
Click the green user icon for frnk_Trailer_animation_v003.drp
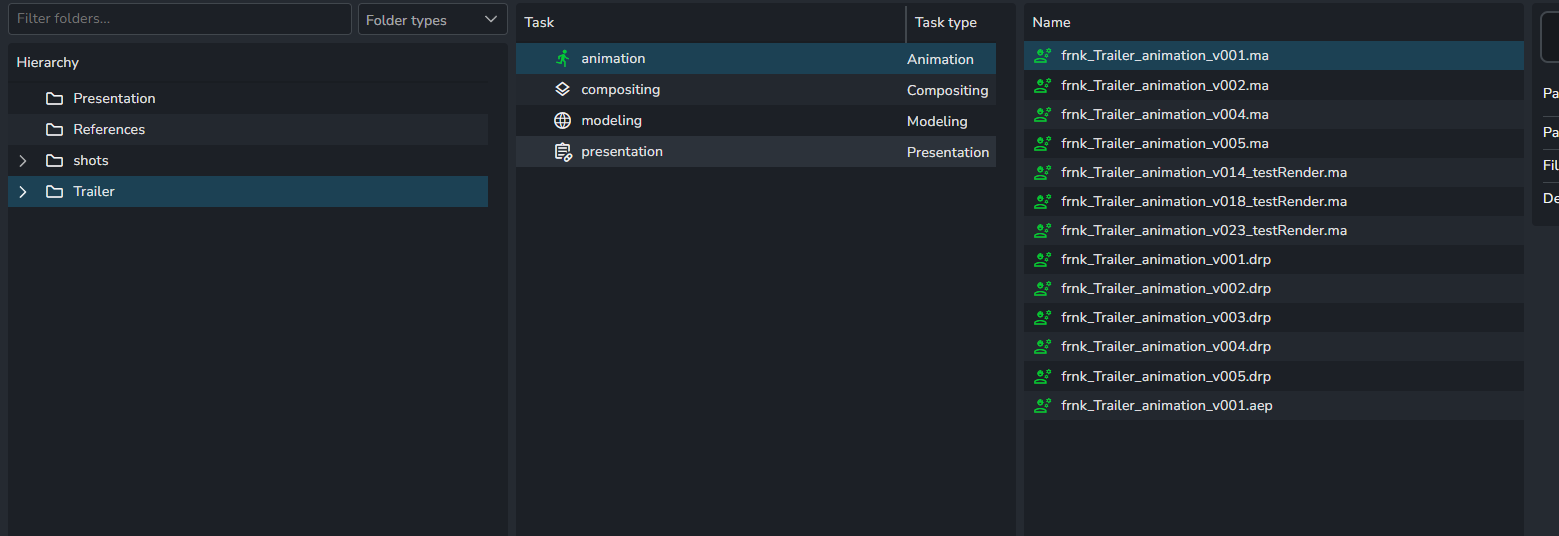tap(1043, 317)
